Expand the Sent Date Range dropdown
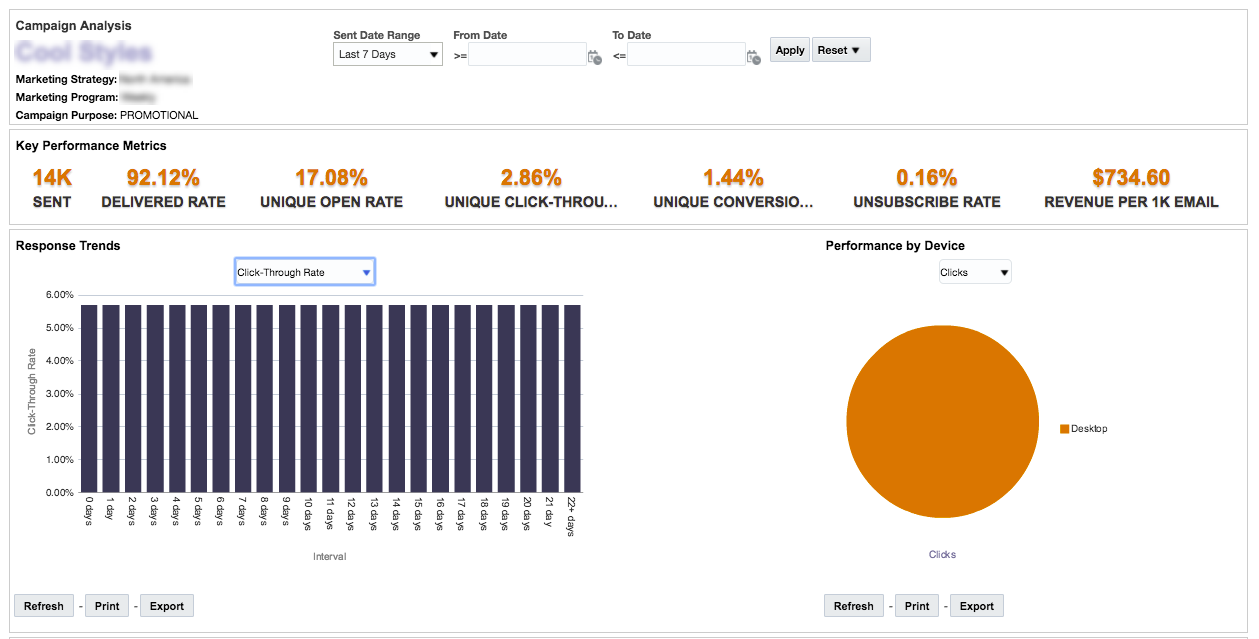 pyautogui.click(x=388, y=54)
